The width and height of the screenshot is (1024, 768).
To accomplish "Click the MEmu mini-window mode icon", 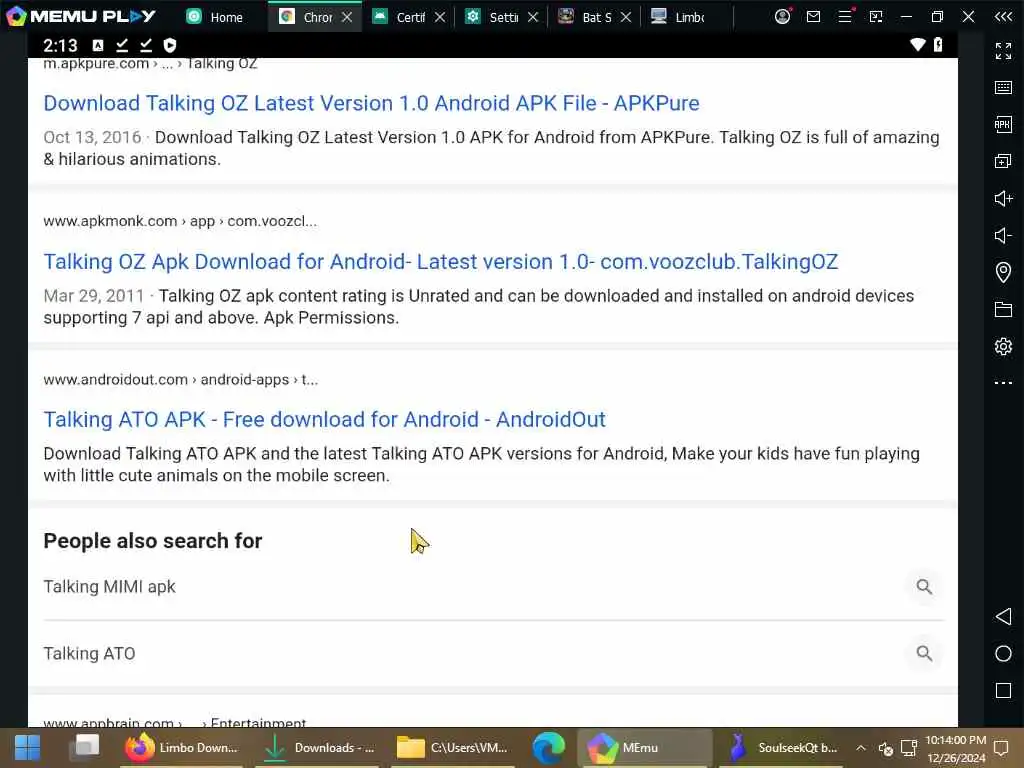I will pos(876,16).
